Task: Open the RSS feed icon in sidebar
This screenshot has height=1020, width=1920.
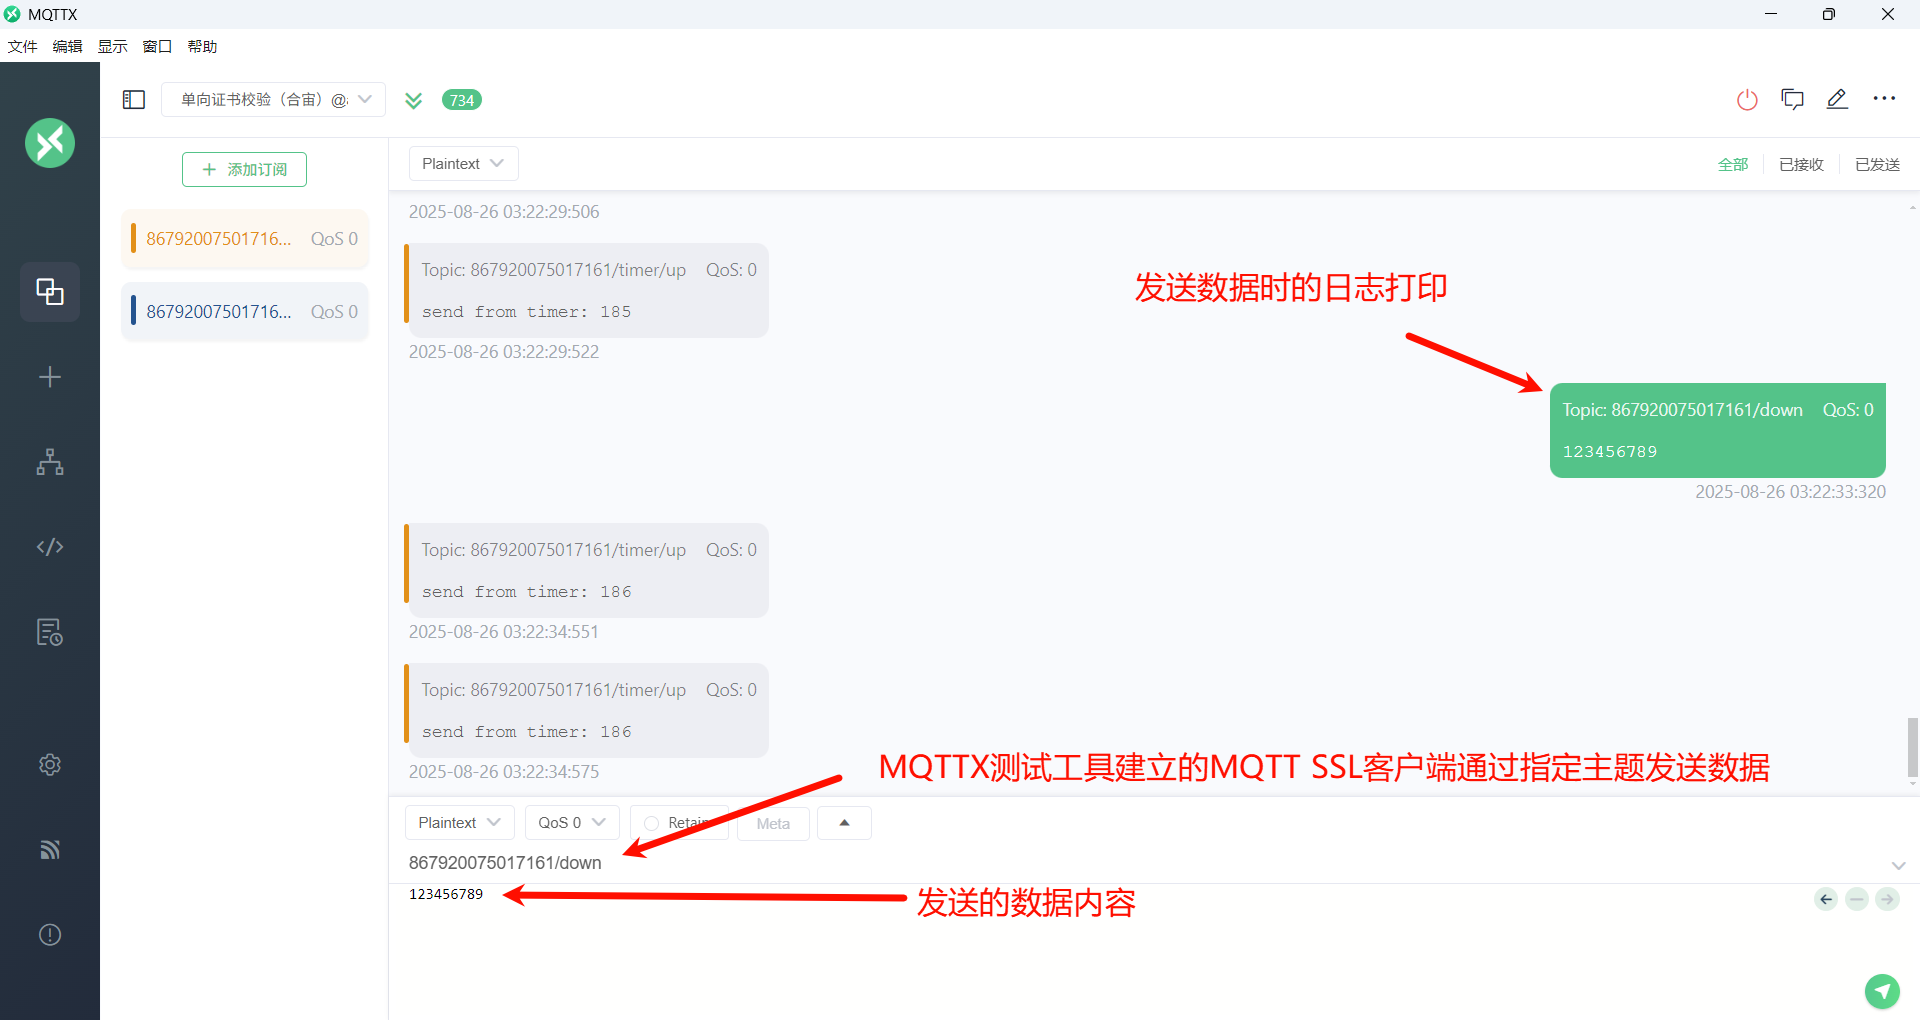Action: click(50, 850)
